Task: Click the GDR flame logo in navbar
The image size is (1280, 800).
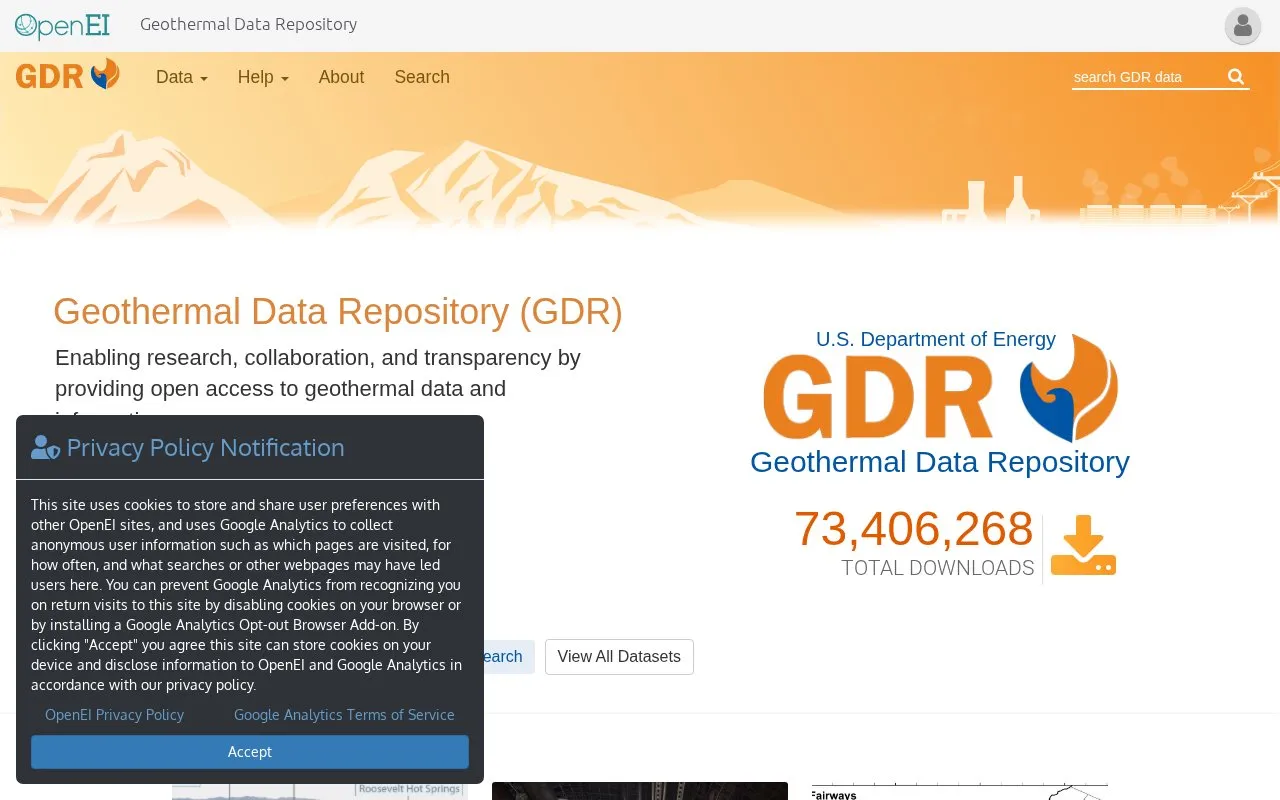Action: tap(67, 75)
